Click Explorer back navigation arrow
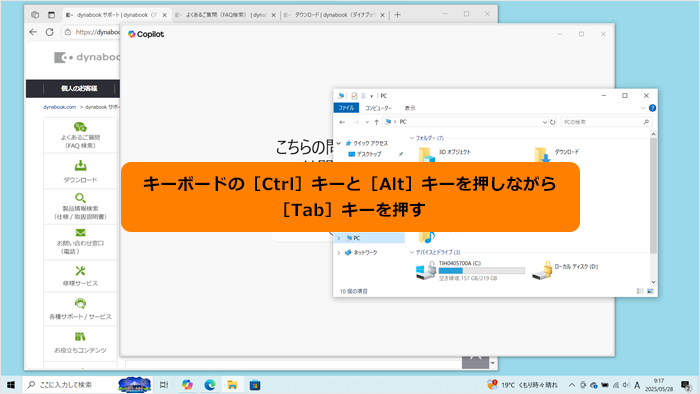Screen dimensions: 700x394 pos(342,122)
